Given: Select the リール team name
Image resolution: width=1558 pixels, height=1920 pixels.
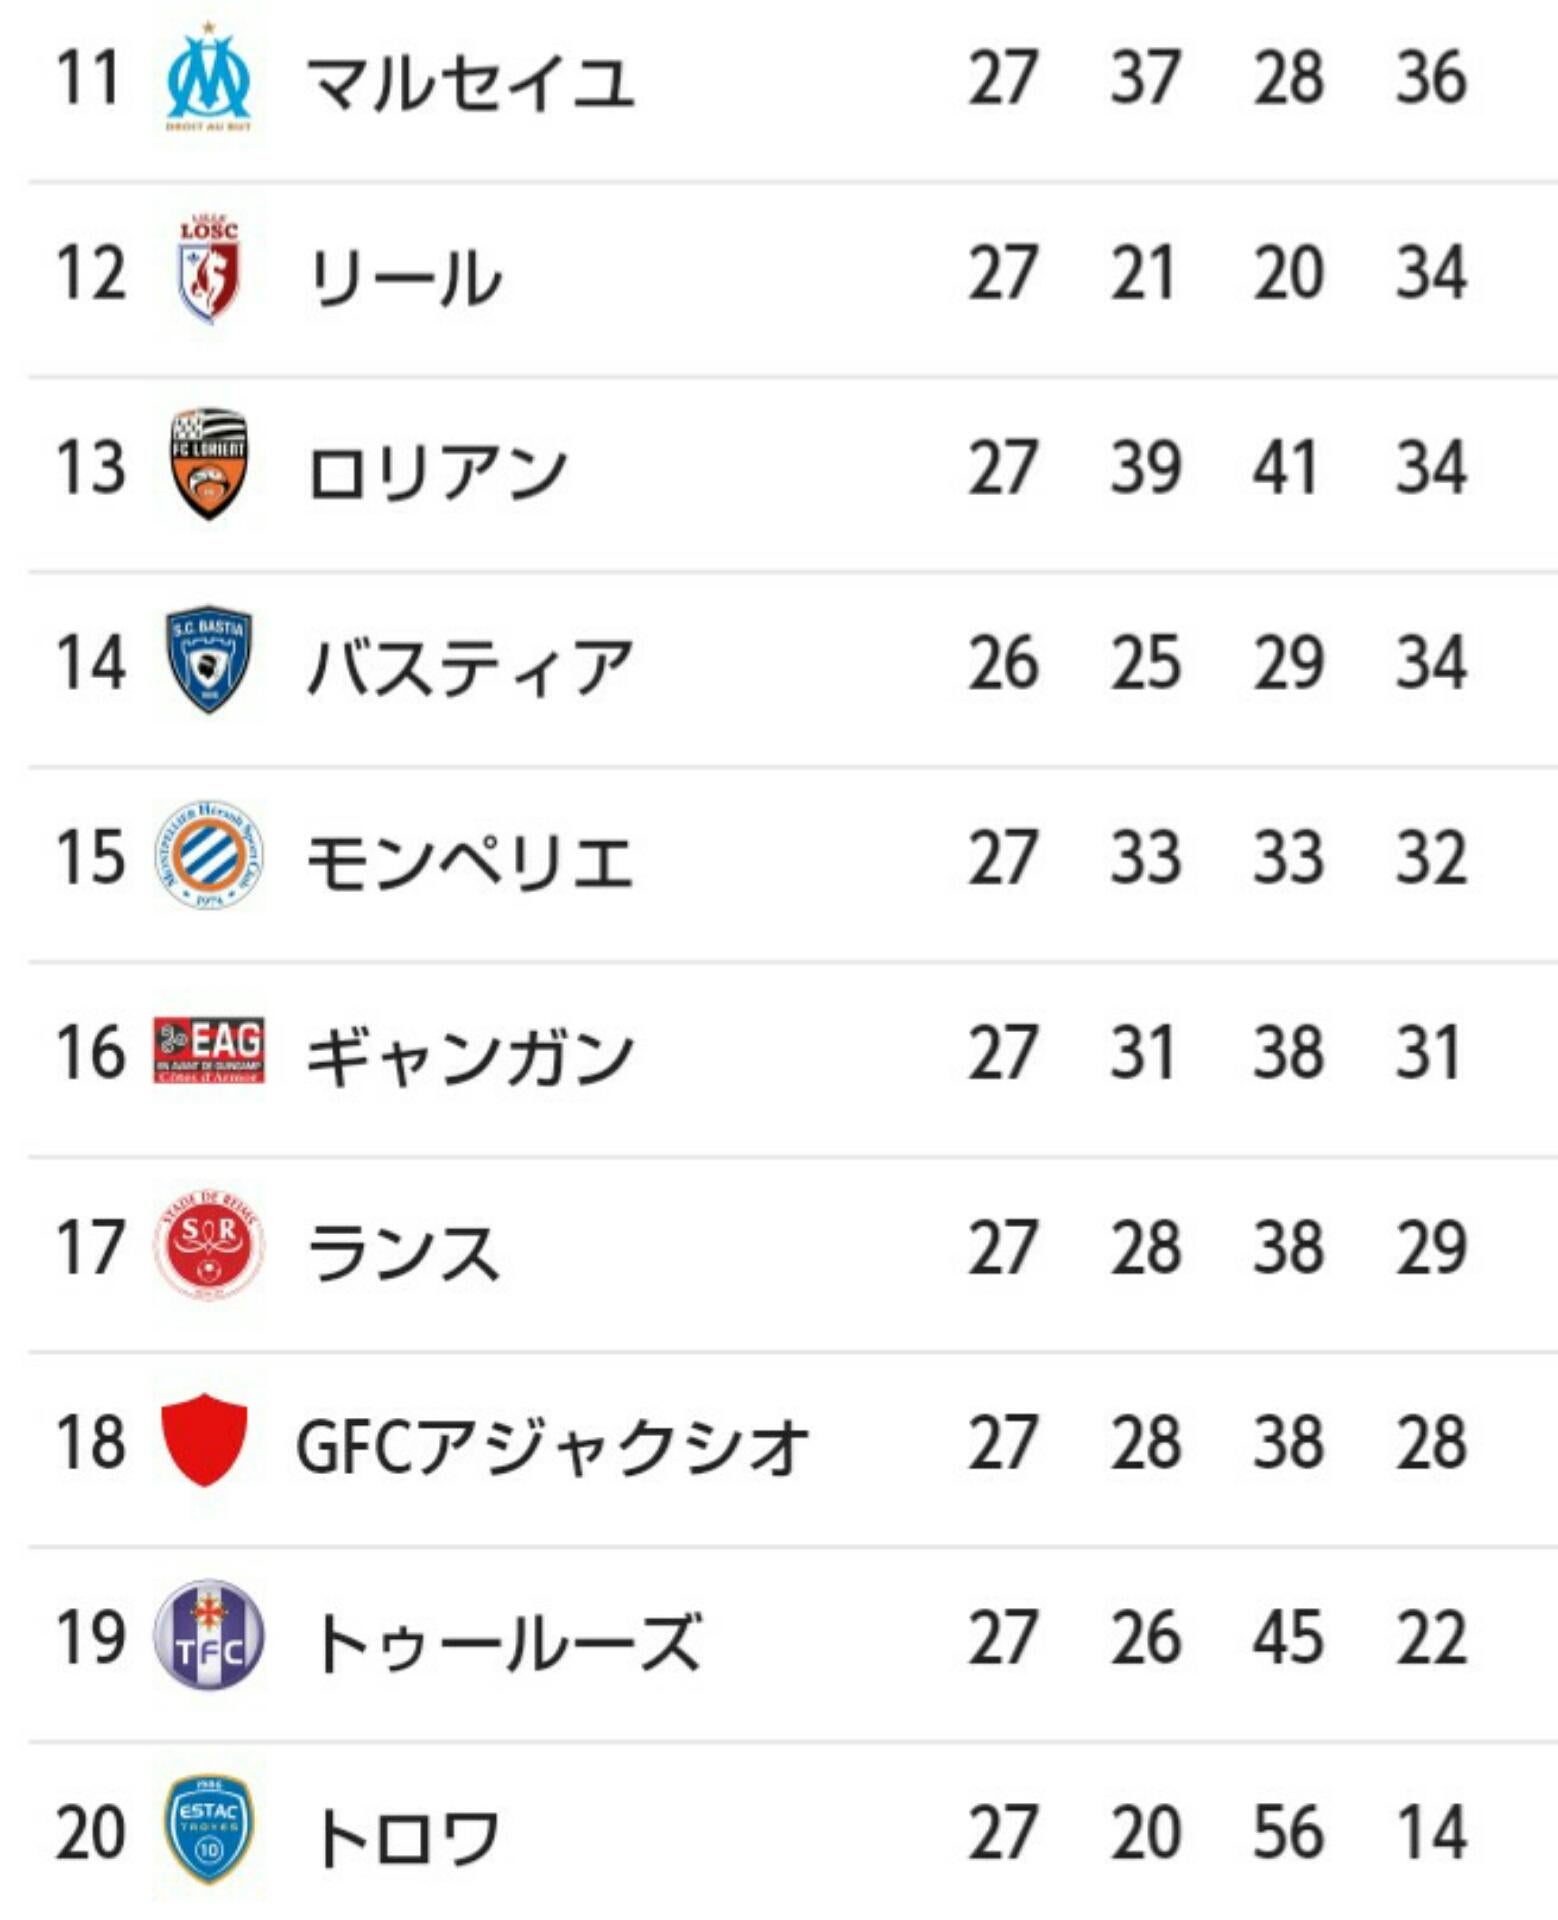Looking at the screenshot, I should click(405, 276).
